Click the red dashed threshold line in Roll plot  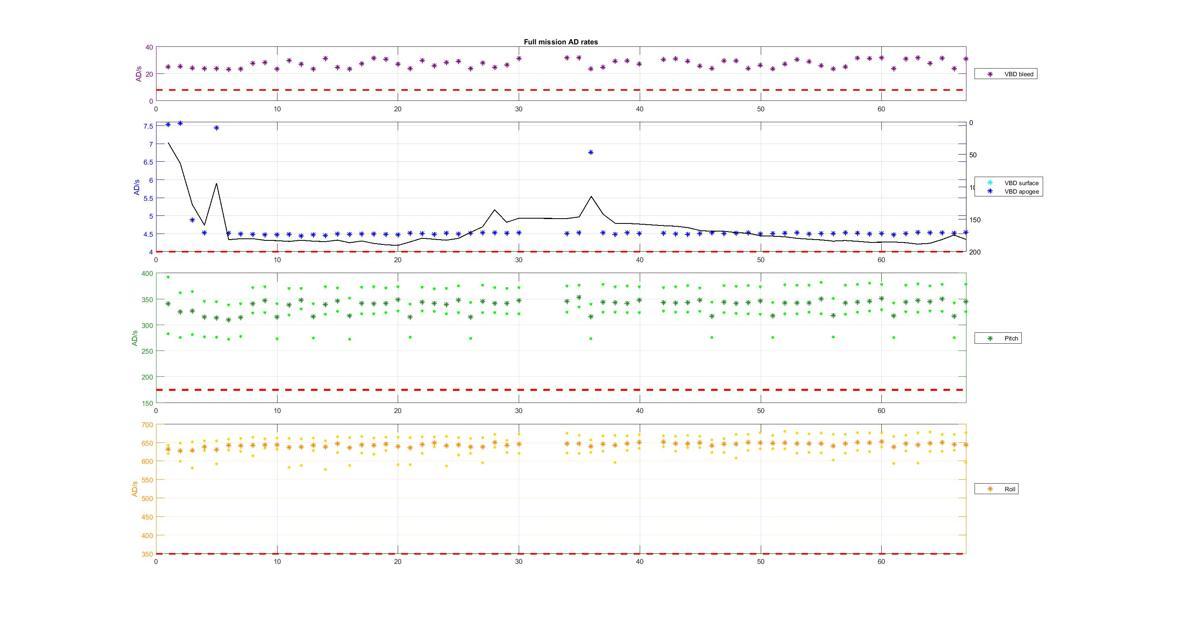(560, 554)
